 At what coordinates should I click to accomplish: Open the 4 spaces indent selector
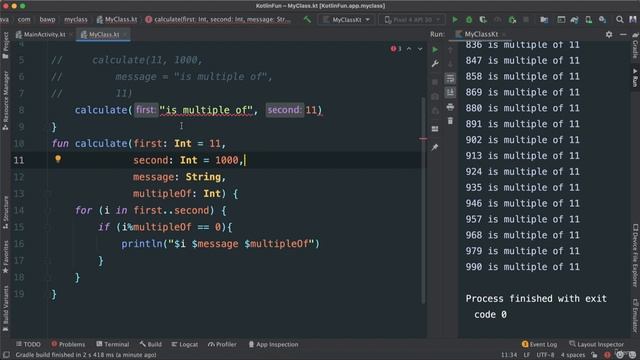573,355
